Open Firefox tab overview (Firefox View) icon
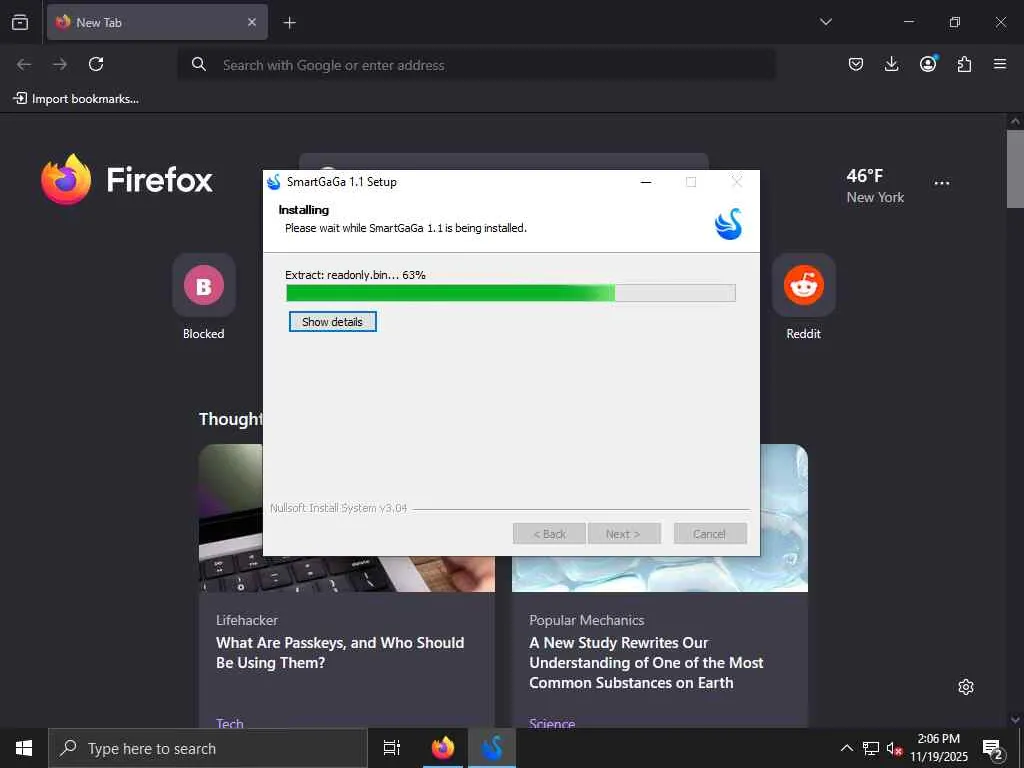 [20, 22]
